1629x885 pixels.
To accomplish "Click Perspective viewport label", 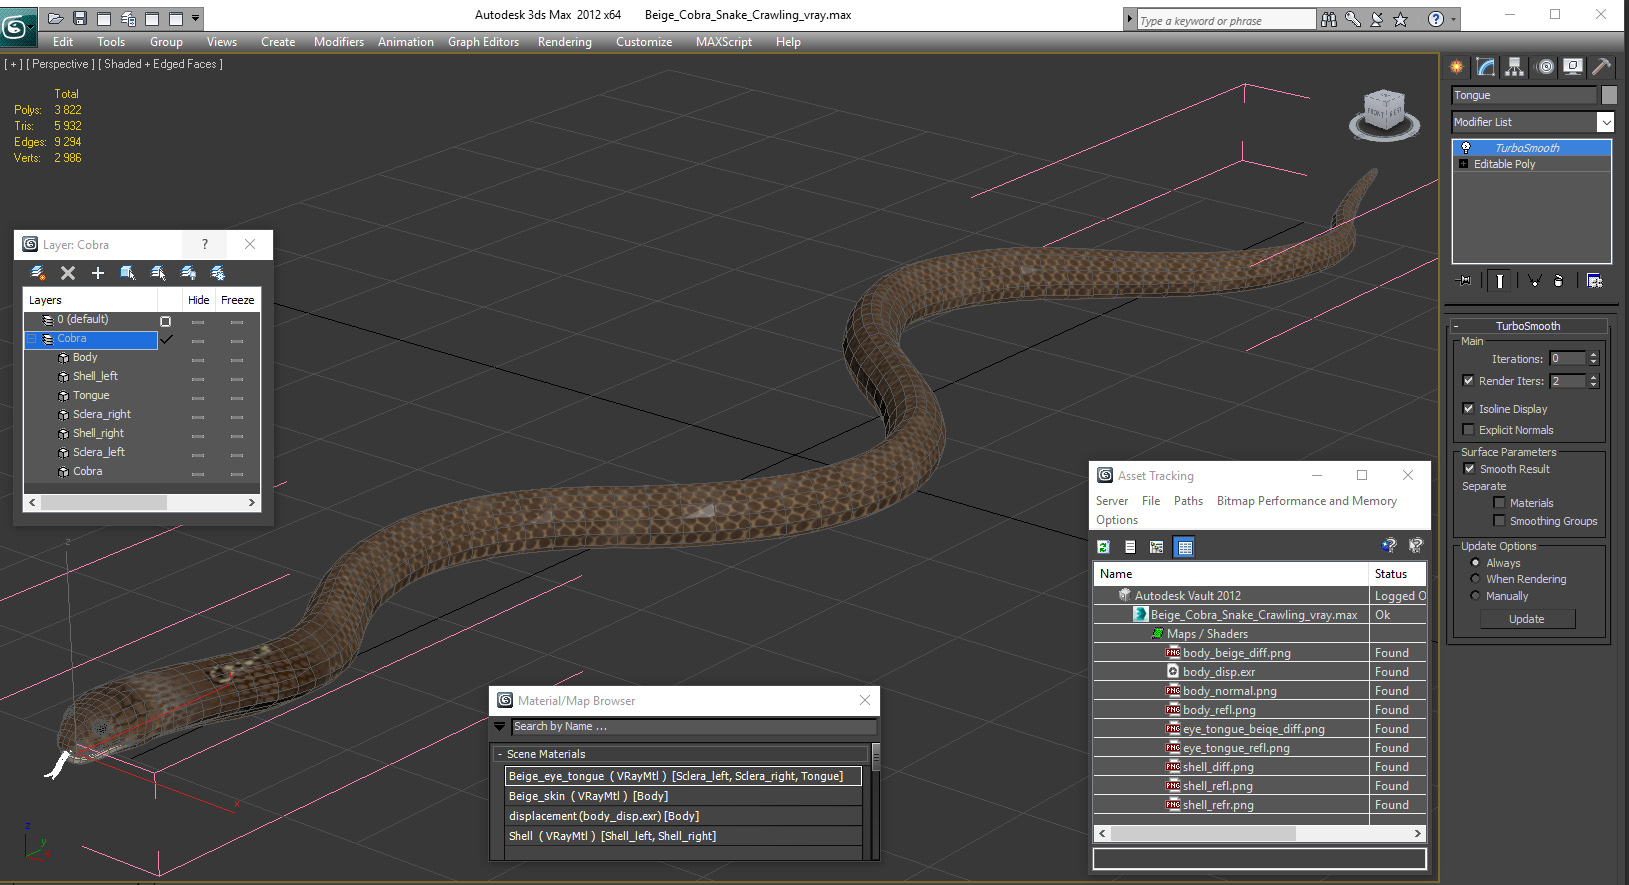I will coord(60,64).
